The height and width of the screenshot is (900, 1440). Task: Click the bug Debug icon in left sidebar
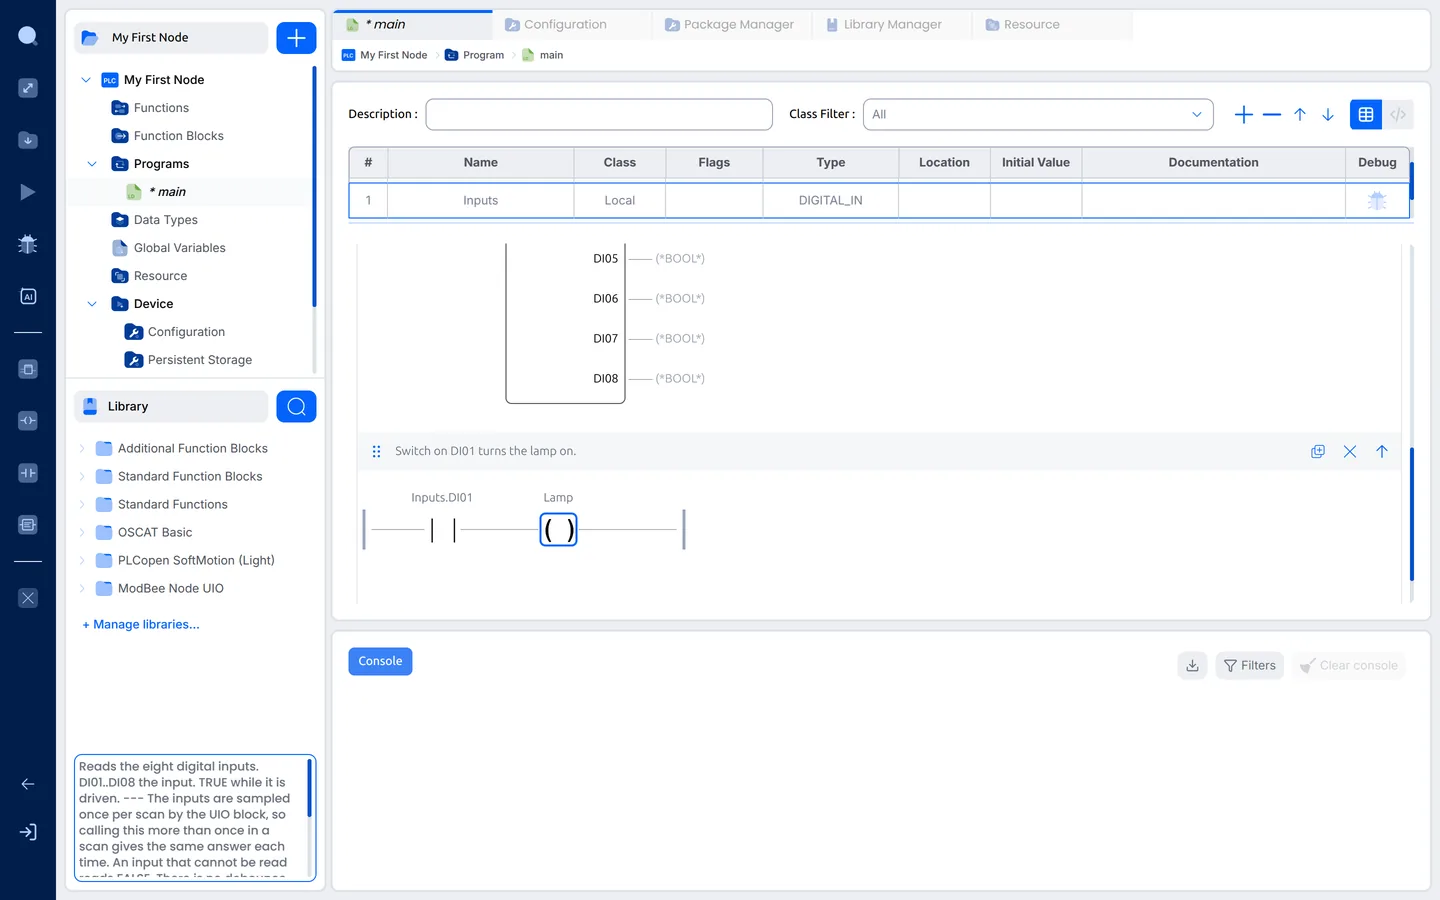coord(28,244)
